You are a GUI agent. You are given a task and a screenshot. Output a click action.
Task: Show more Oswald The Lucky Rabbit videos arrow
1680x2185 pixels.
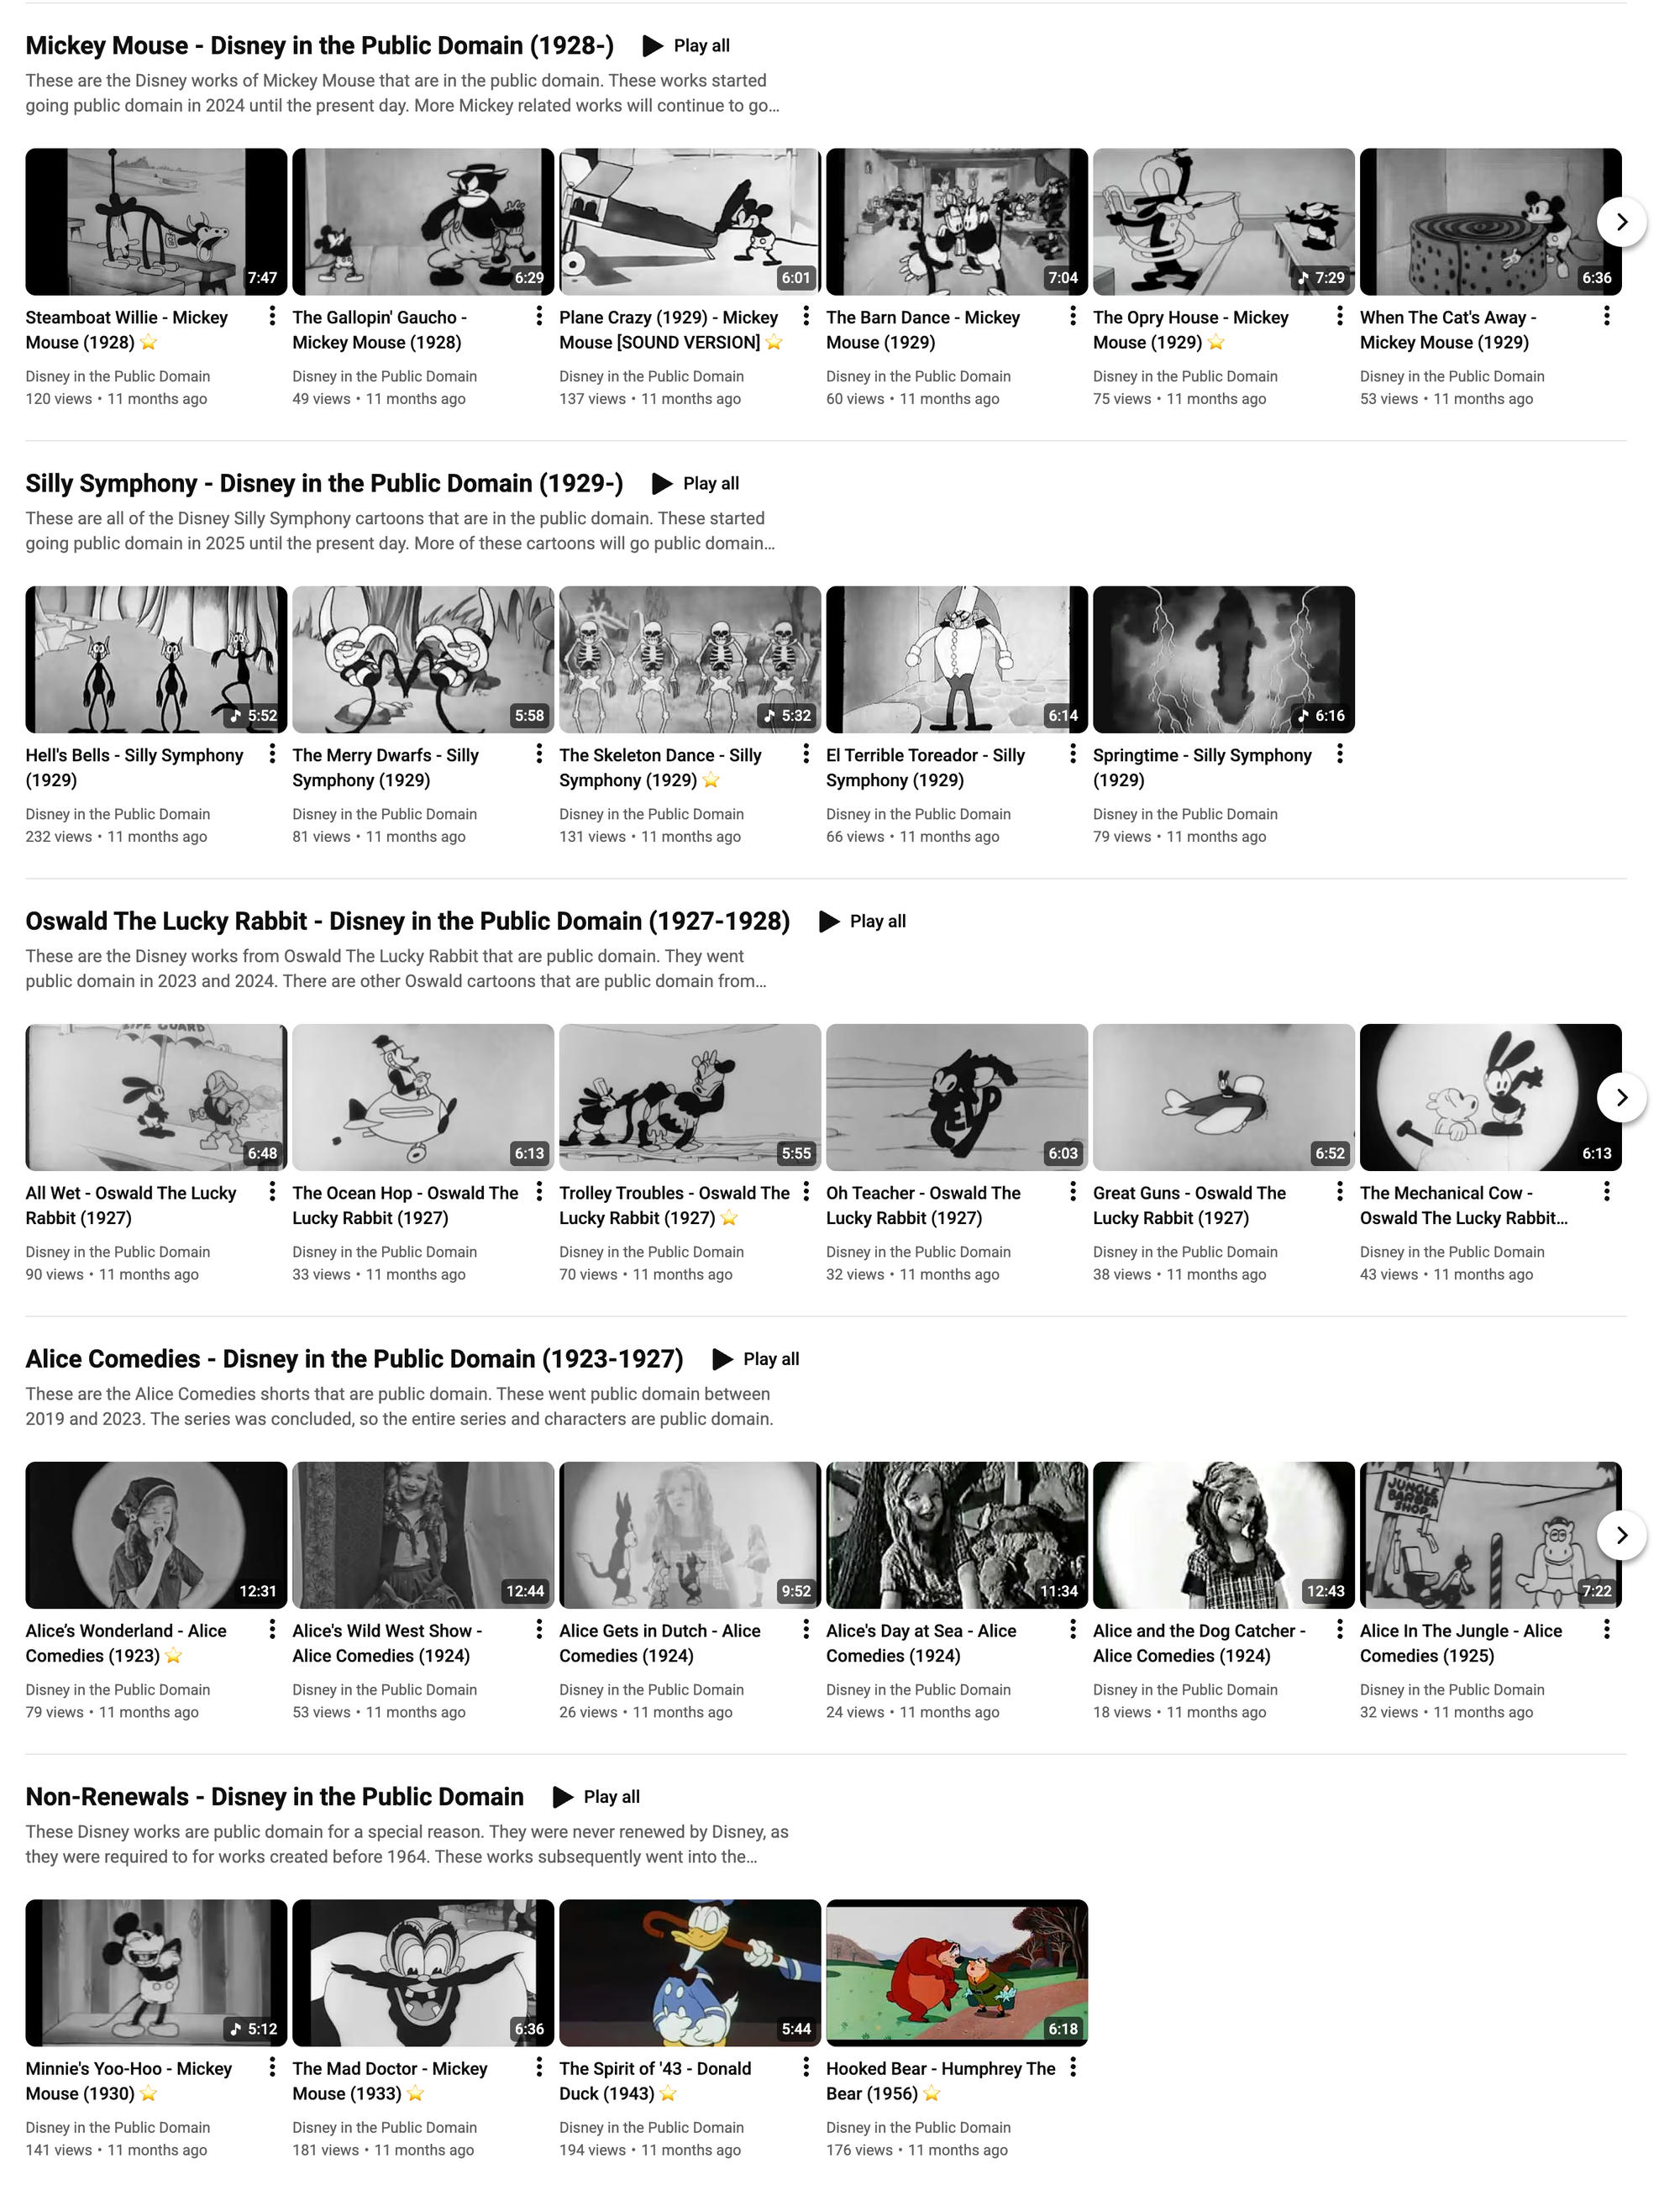[1621, 1098]
